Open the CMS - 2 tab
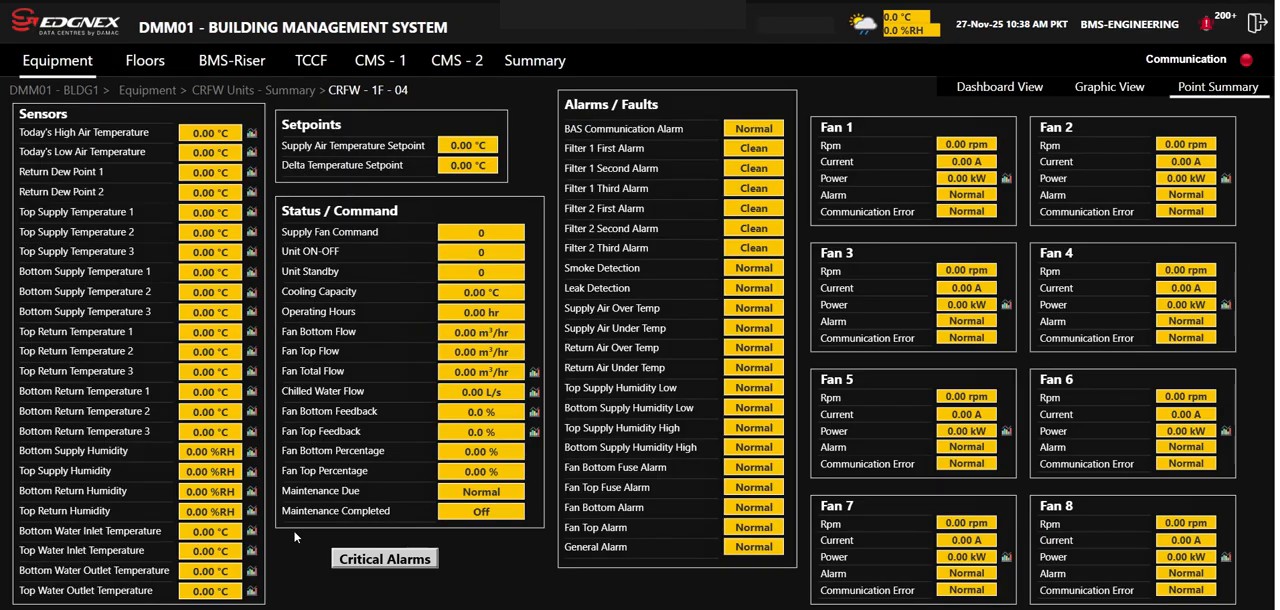Screen dimensions: 1280x610 point(457,61)
